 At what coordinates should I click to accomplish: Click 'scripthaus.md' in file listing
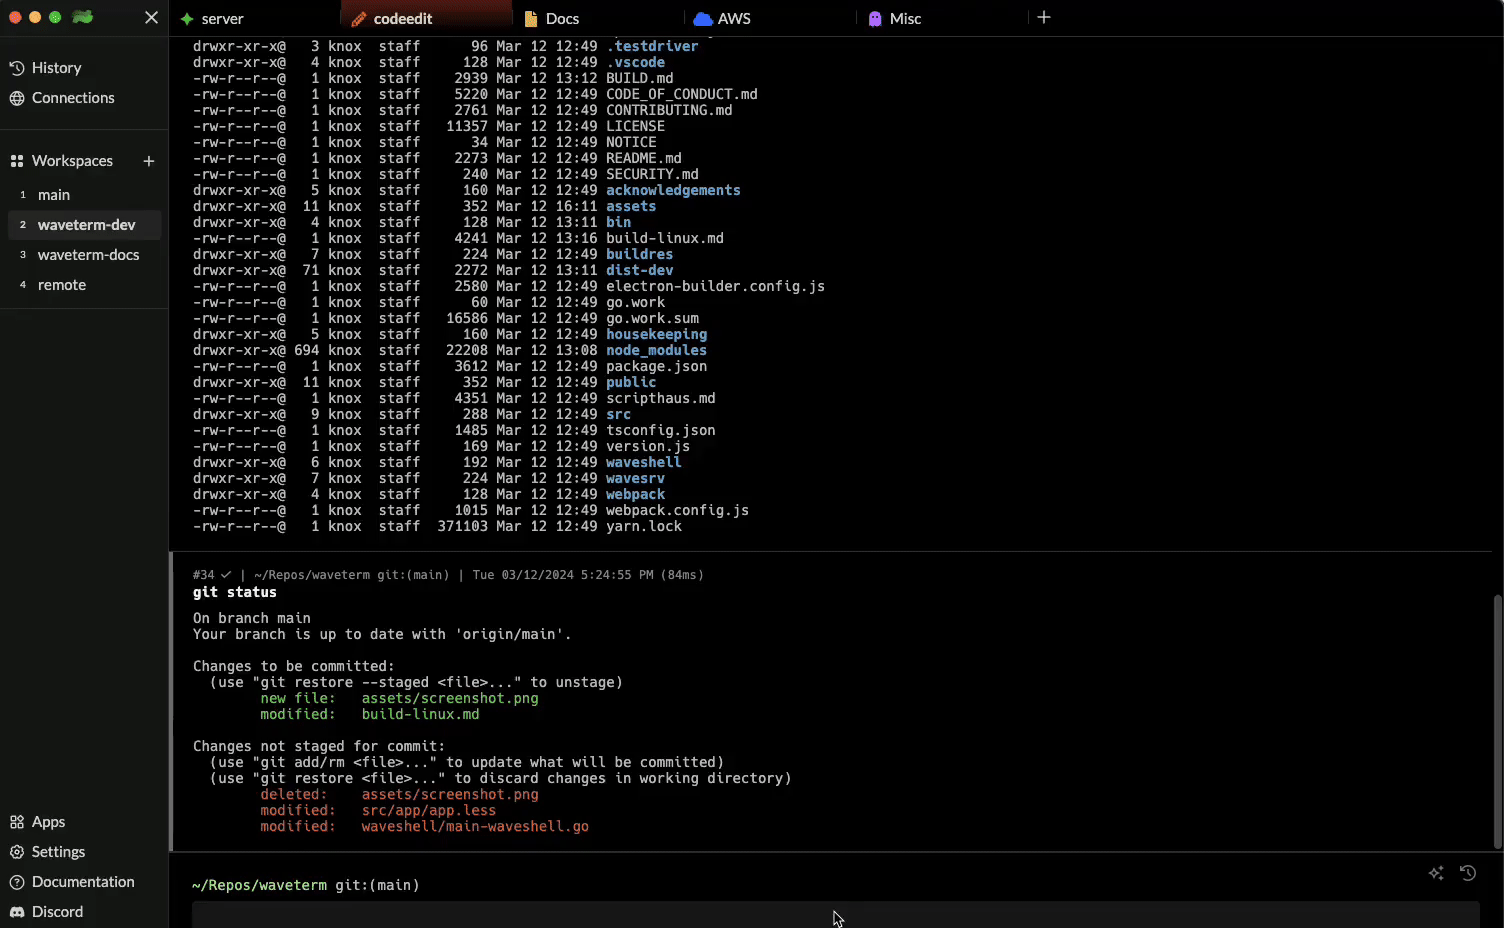[x=661, y=398]
